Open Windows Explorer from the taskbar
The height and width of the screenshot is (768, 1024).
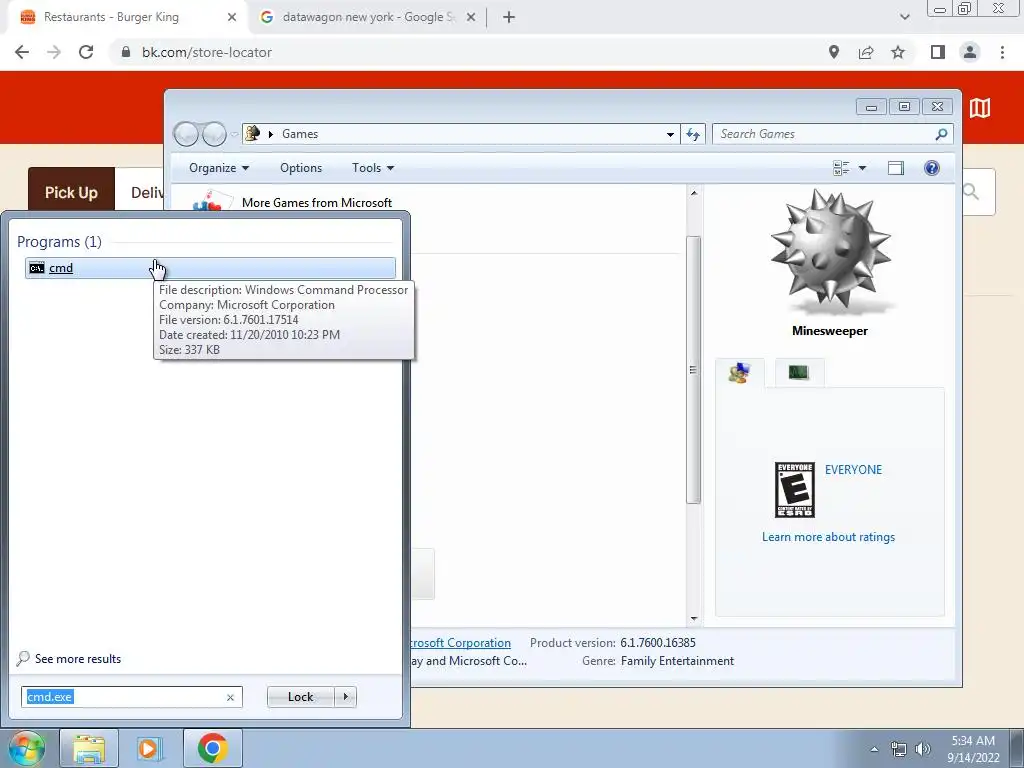click(x=89, y=748)
